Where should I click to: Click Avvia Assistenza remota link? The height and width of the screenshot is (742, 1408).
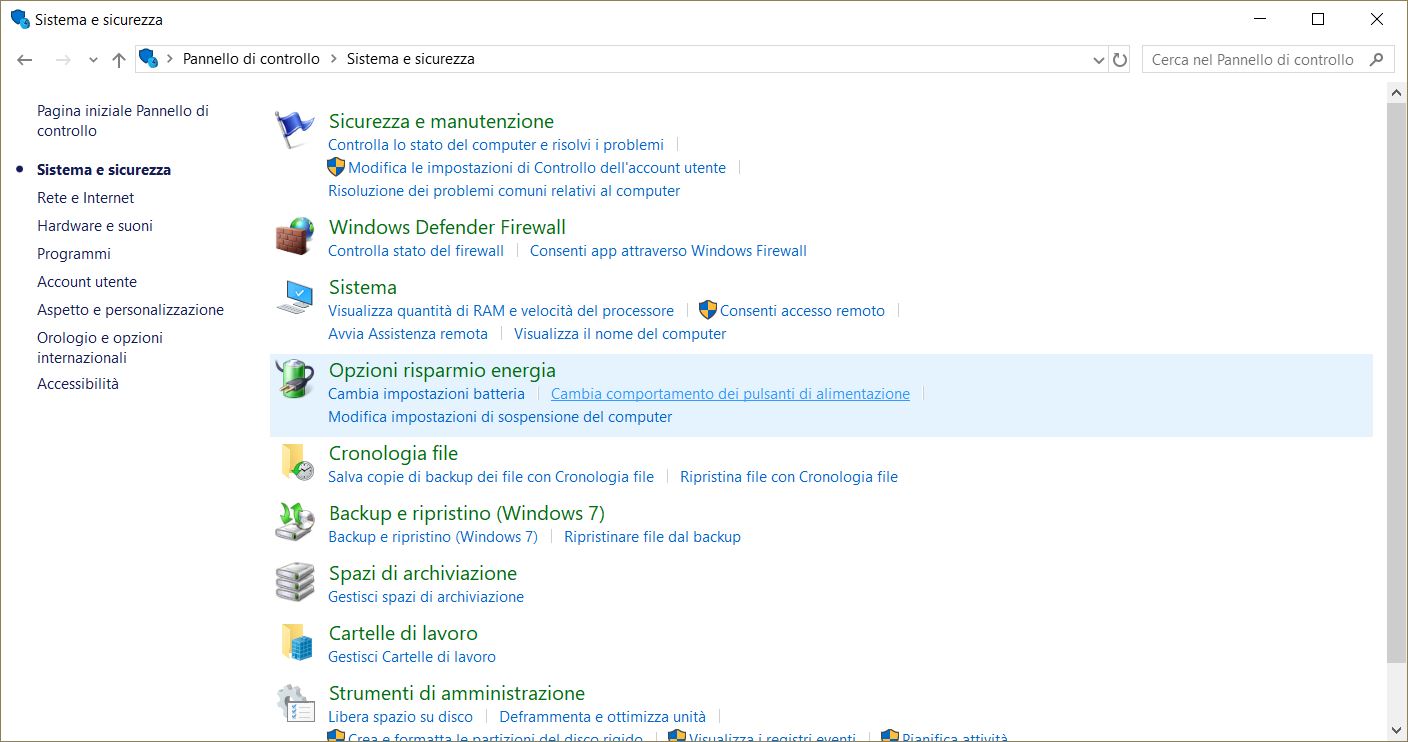click(408, 334)
